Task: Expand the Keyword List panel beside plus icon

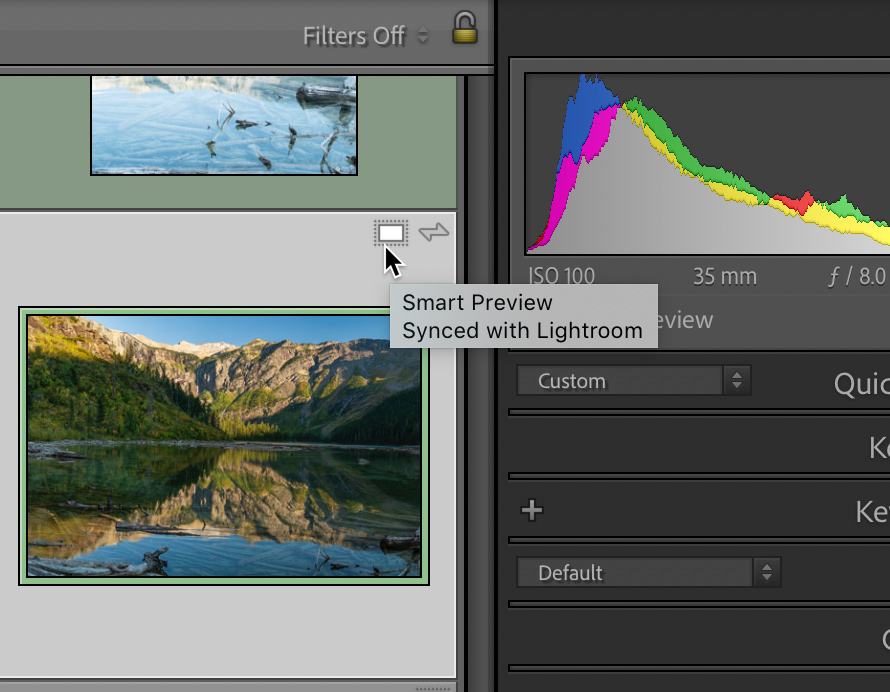Action: [871, 511]
